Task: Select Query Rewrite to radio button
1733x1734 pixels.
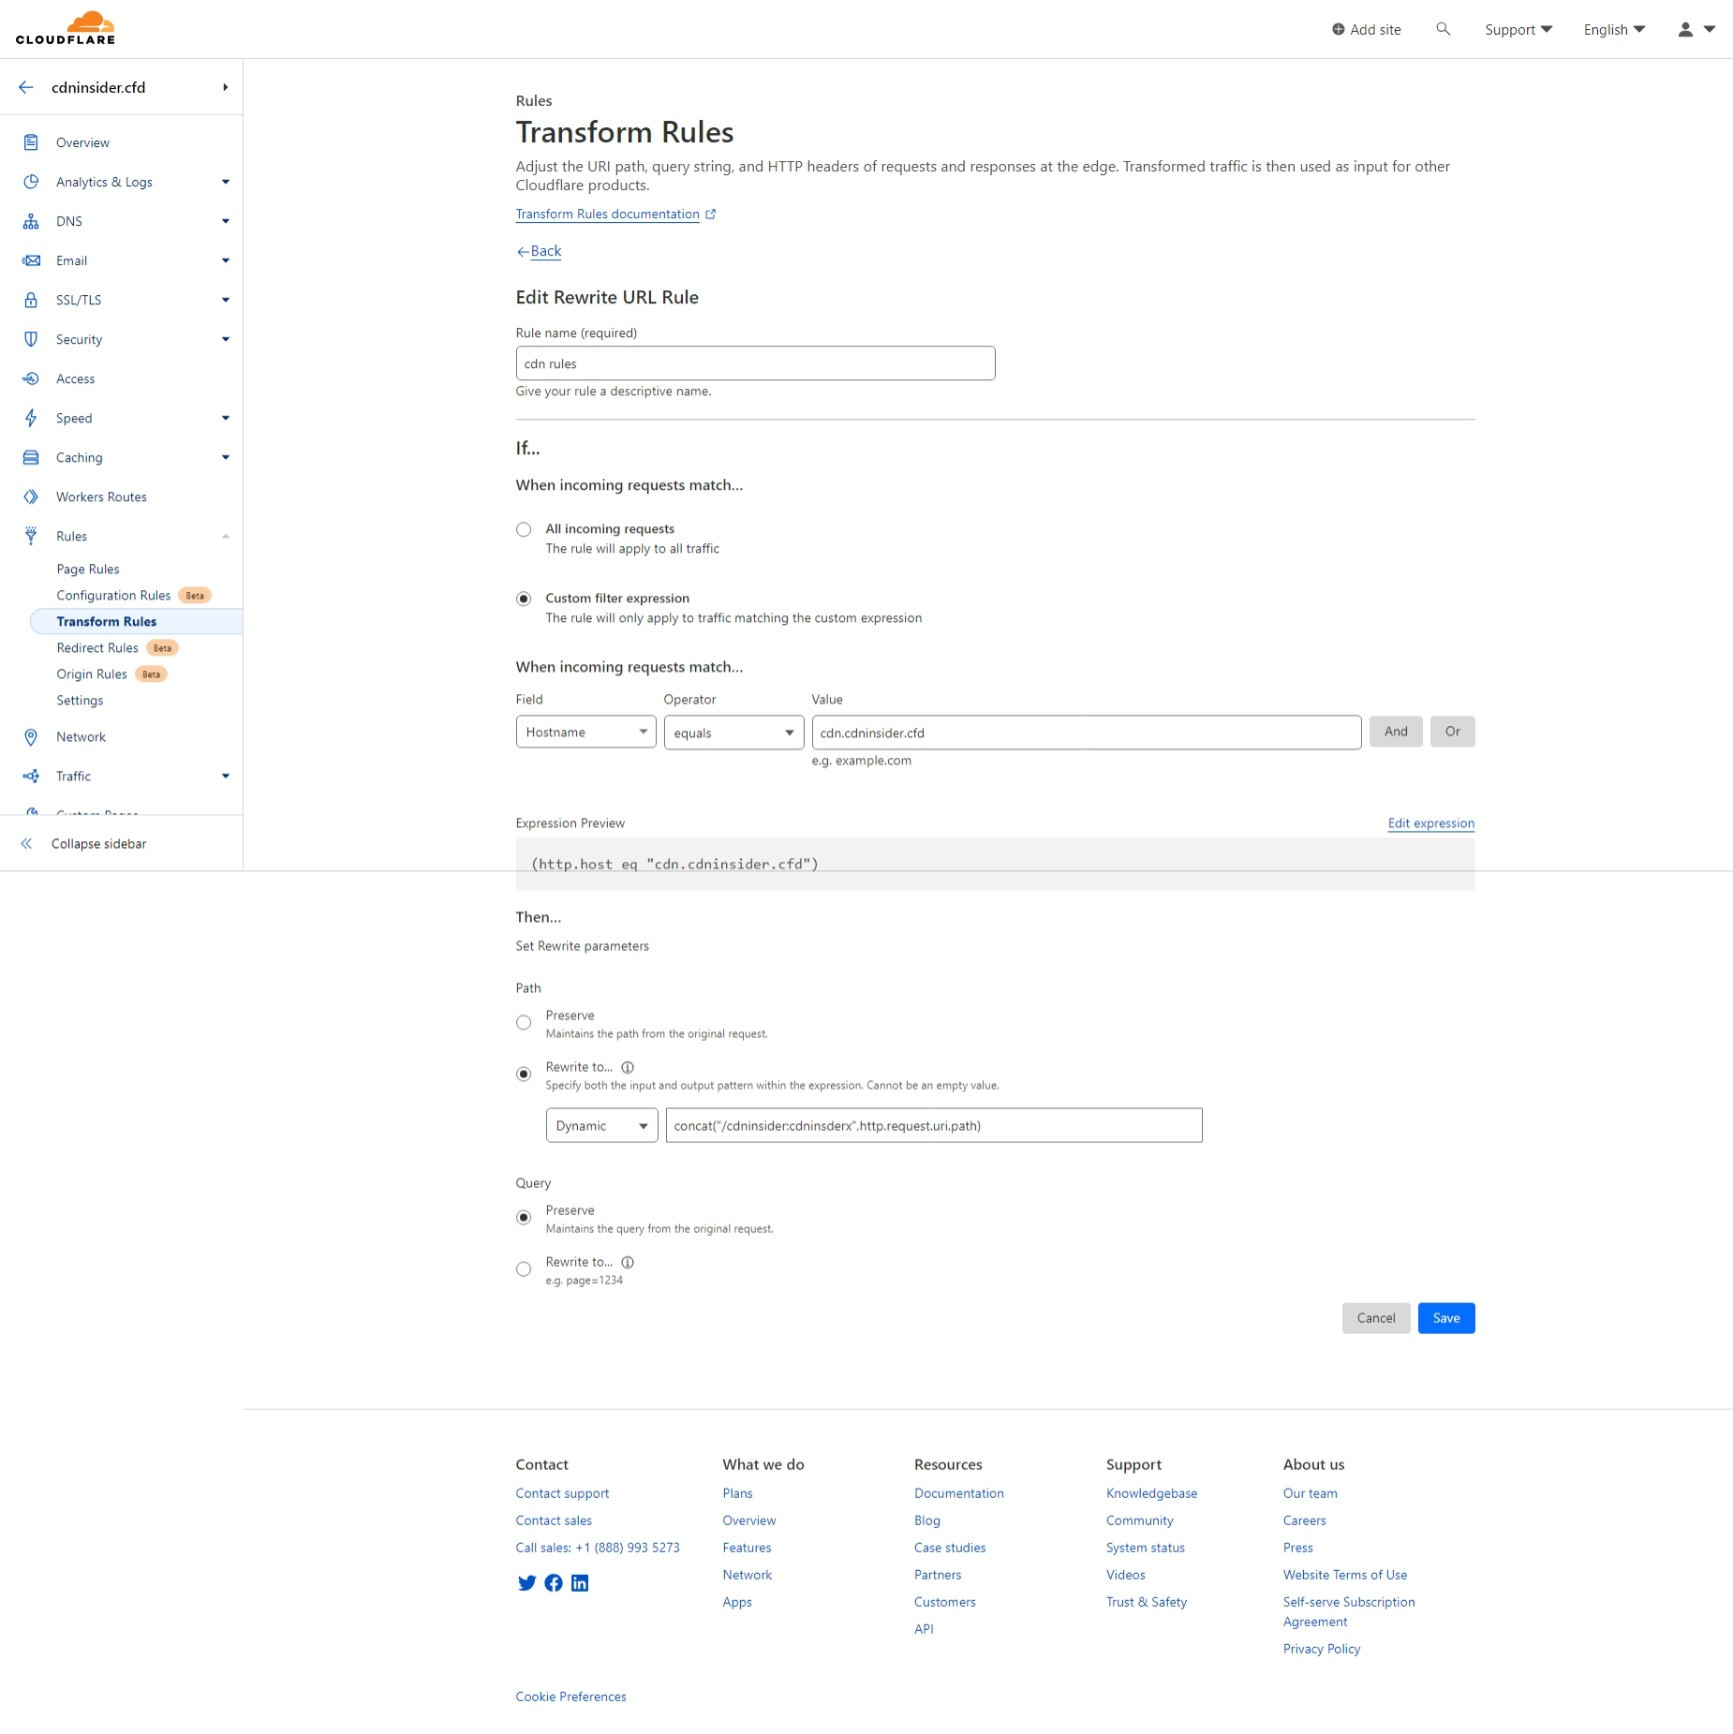Action: (523, 1269)
